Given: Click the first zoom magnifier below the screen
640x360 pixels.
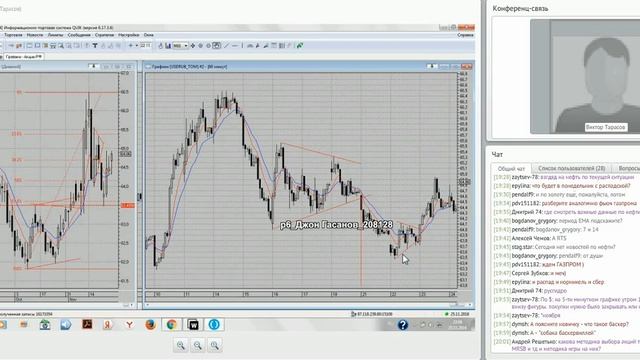Looking at the screenshot, I should pyautogui.click(x=181, y=345).
